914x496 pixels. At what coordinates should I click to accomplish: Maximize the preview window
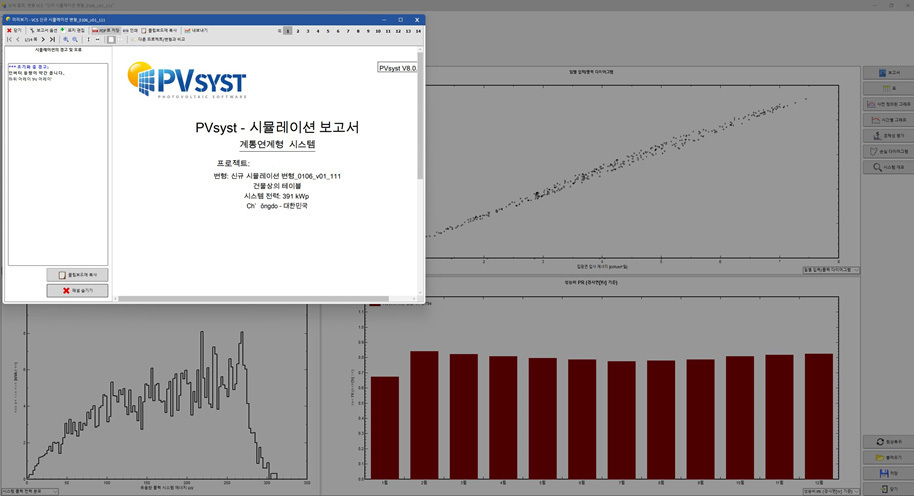point(400,19)
